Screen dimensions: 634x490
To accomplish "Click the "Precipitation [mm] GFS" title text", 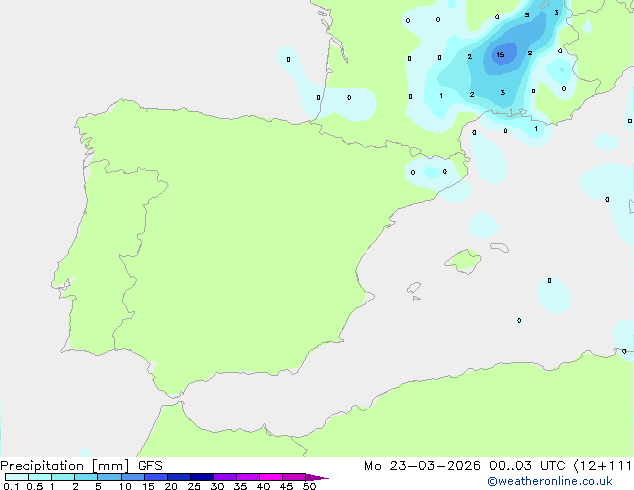I will [x=81, y=466].
